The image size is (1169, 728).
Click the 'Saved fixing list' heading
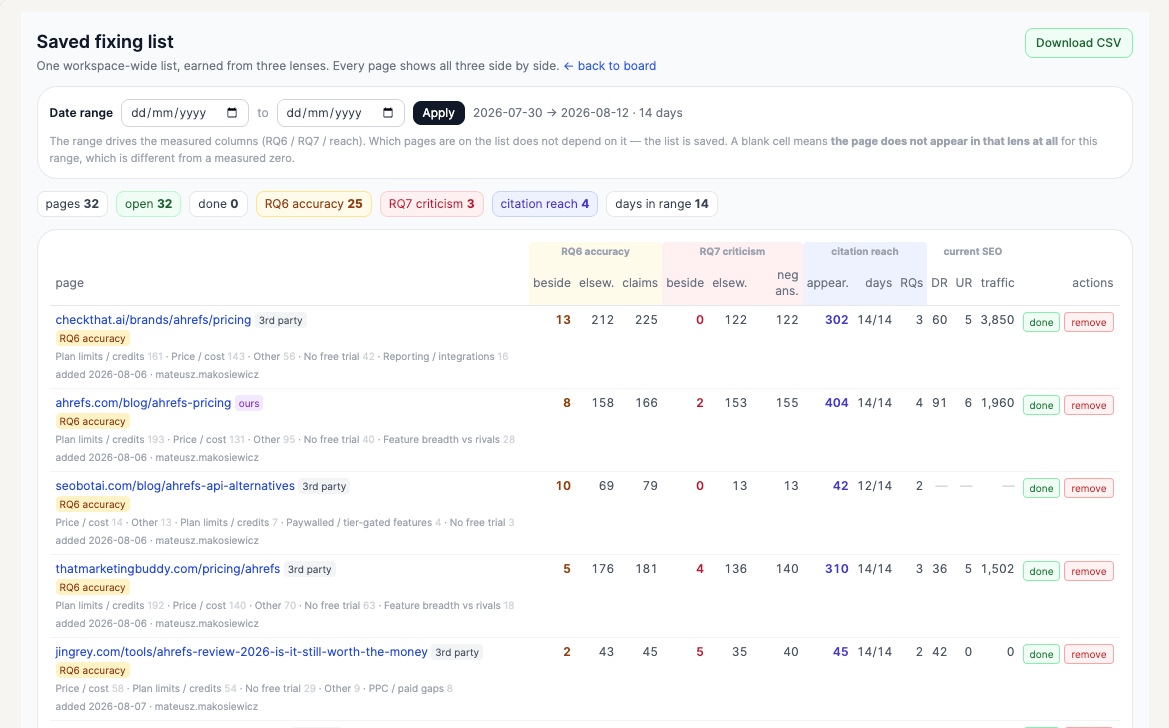click(x=105, y=42)
